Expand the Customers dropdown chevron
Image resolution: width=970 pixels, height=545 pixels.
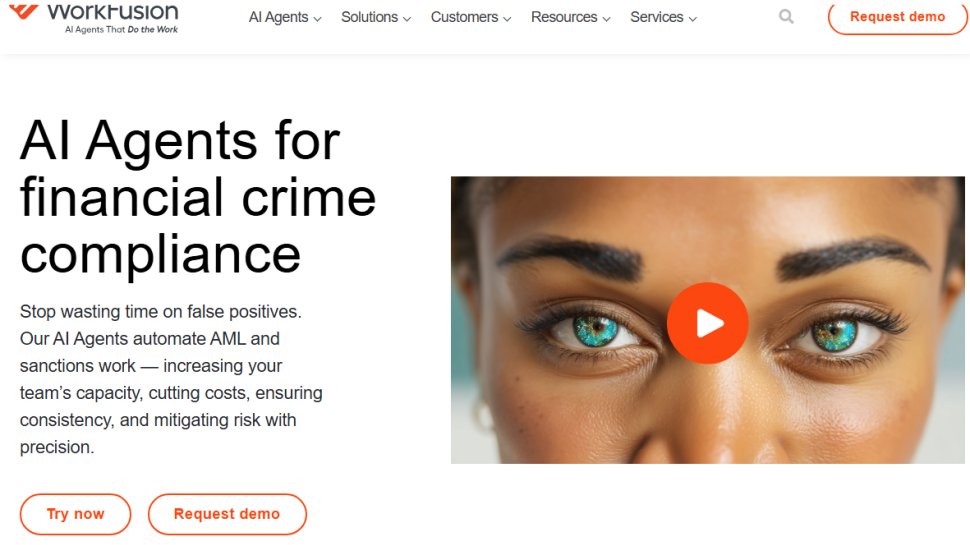click(507, 19)
